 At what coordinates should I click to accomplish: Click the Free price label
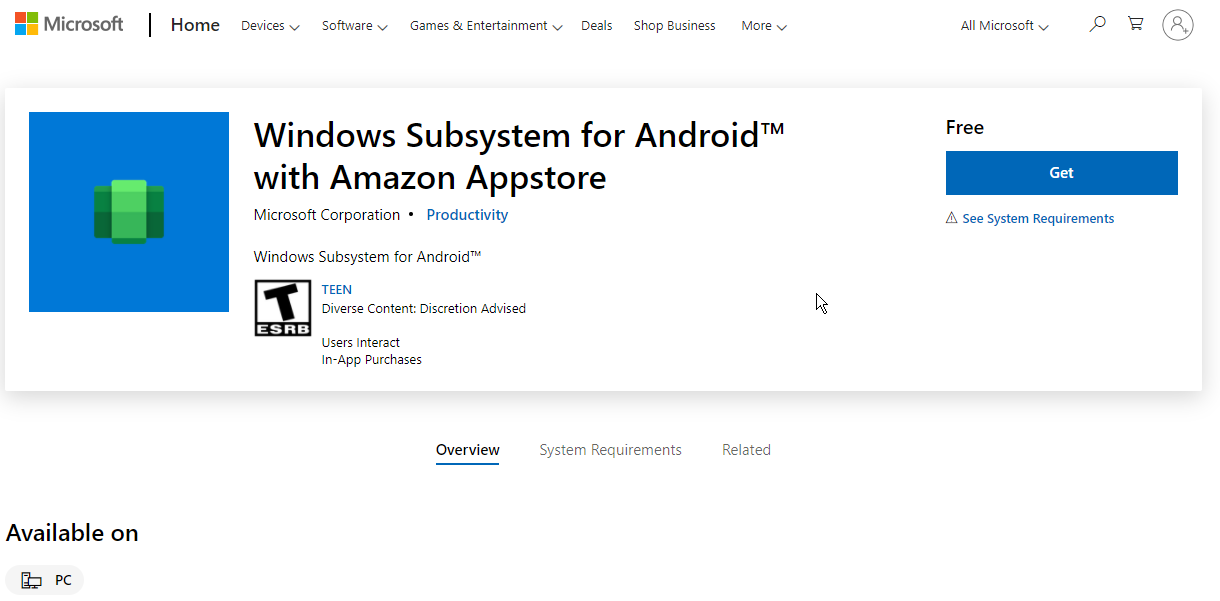coord(965,127)
